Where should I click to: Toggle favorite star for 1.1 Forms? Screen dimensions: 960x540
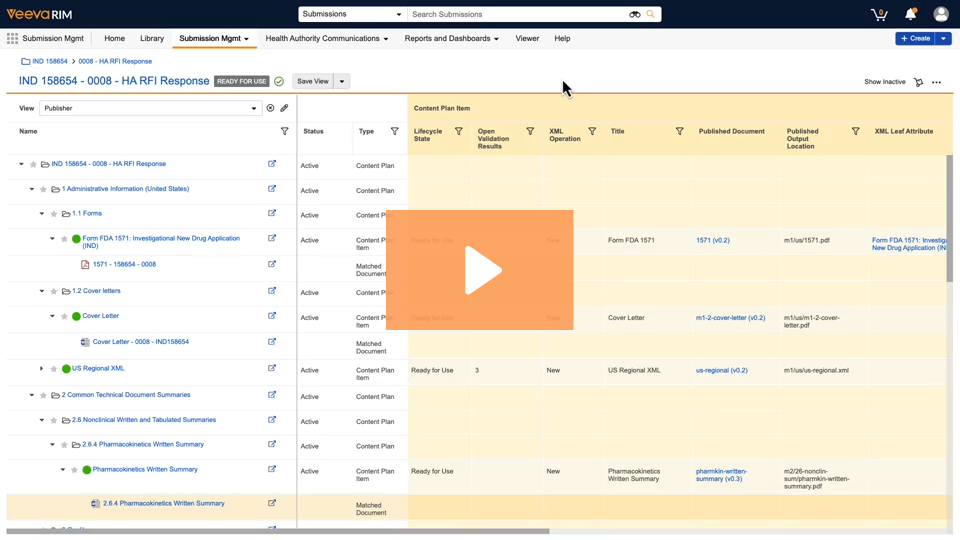[x=54, y=214]
